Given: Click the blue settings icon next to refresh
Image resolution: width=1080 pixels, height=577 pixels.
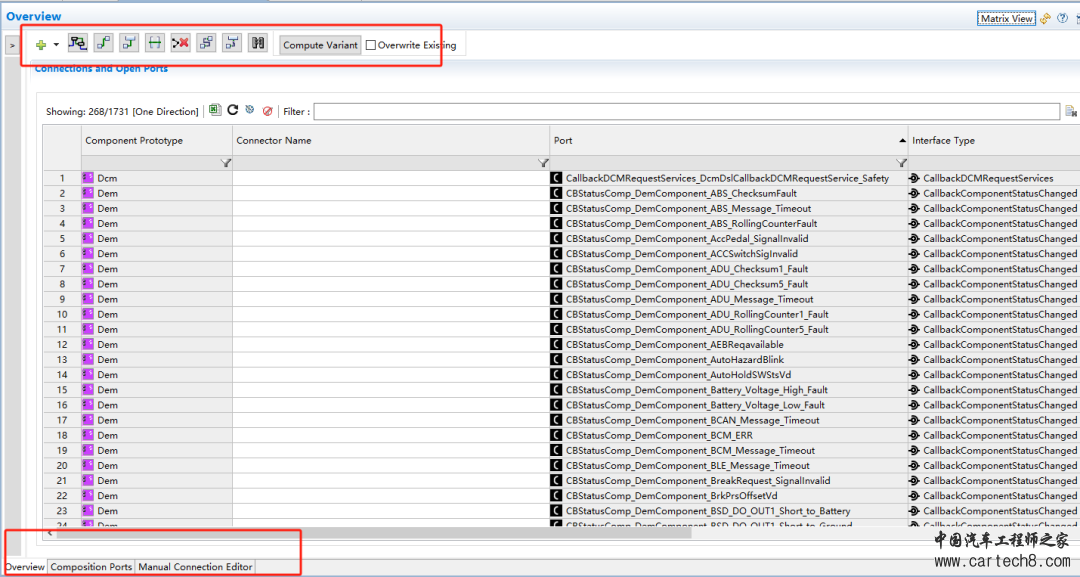Looking at the screenshot, I should (x=250, y=110).
